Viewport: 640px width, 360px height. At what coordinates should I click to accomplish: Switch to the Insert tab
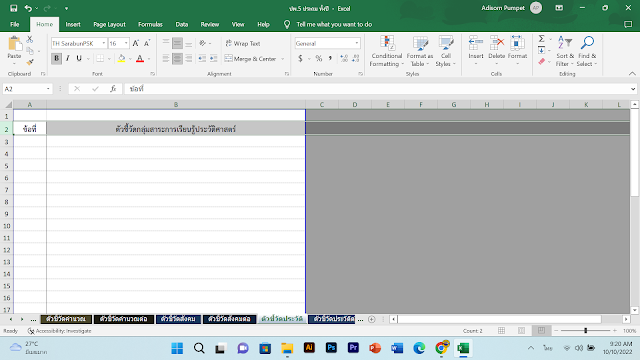pos(73,24)
